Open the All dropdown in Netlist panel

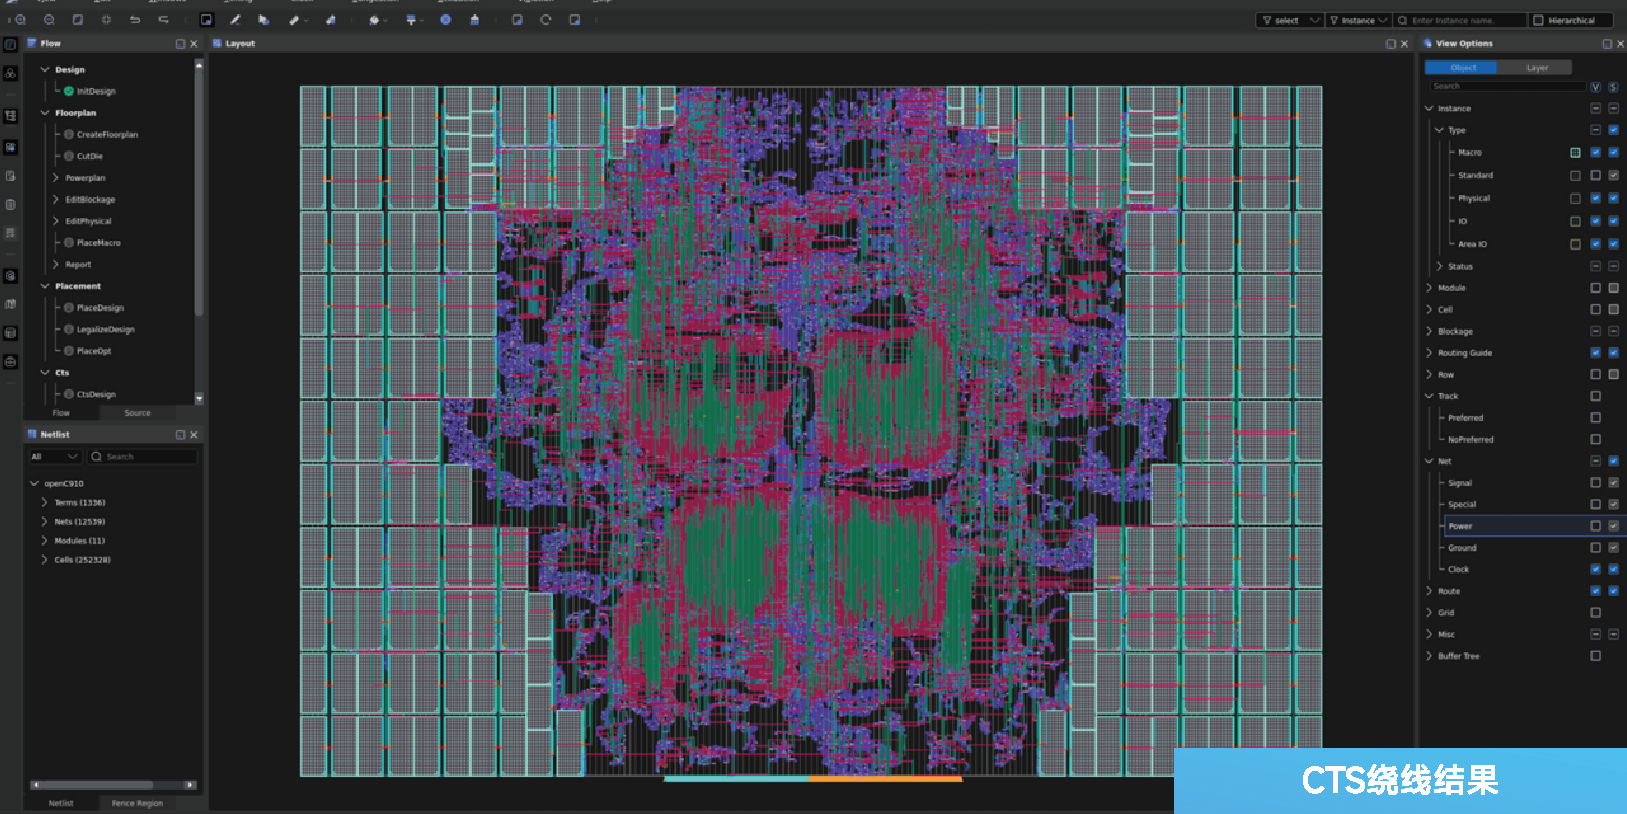point(54,457)
